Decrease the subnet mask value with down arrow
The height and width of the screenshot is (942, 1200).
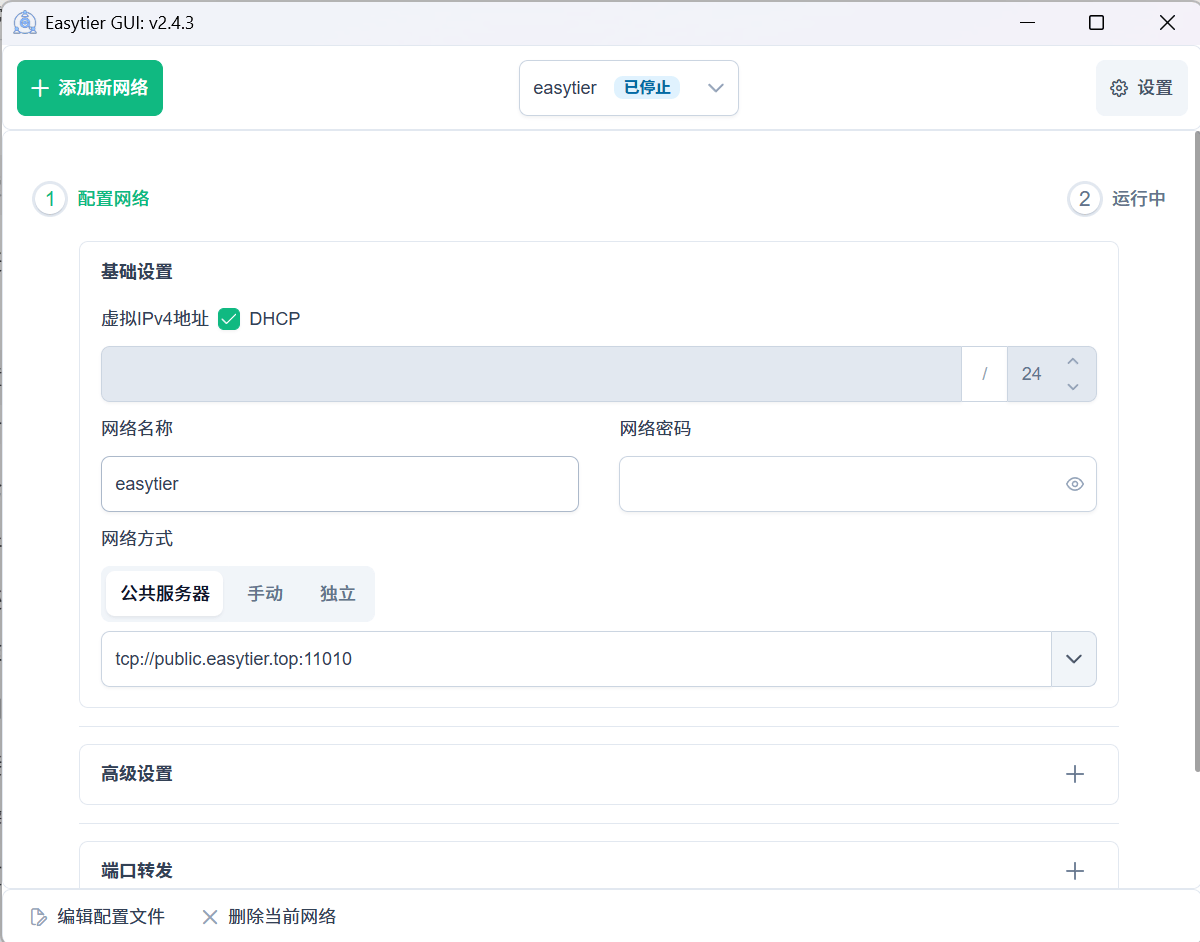coord(1073,386)
